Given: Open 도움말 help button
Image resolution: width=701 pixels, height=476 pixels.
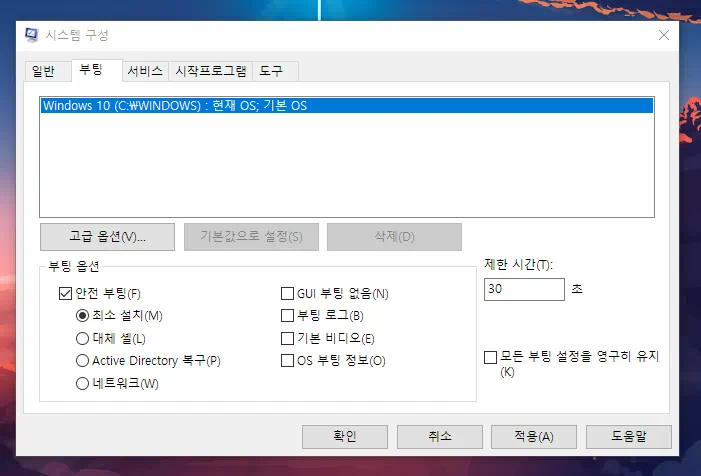Looking at the screenshot, I should coord(629,437).
